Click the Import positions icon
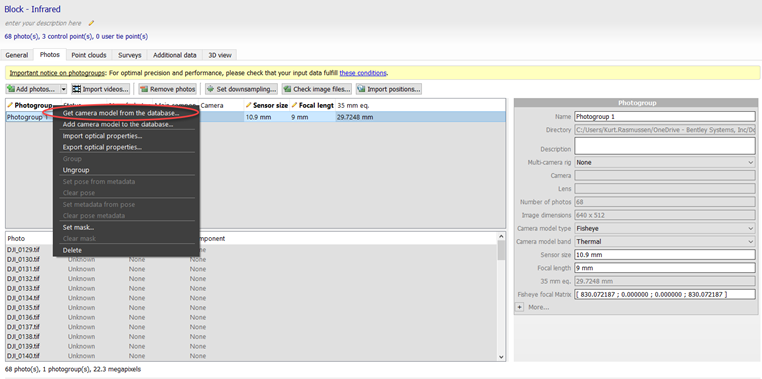This screenshot has height=379, width=762. [x=361, y=89]
